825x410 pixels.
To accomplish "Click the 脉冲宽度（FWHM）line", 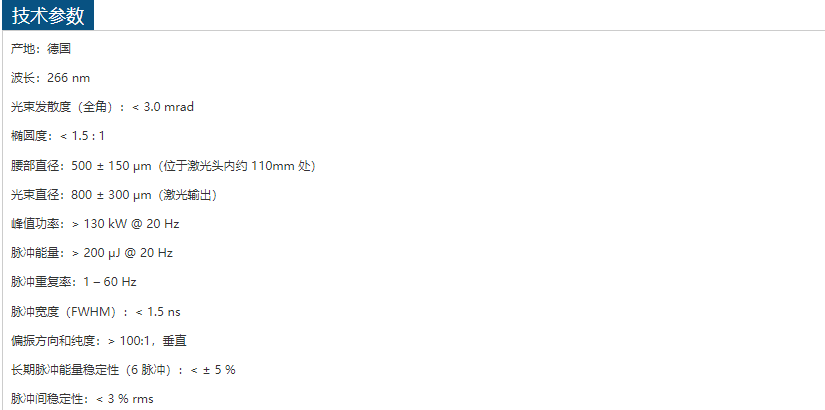I will click(x=96, y=312).
